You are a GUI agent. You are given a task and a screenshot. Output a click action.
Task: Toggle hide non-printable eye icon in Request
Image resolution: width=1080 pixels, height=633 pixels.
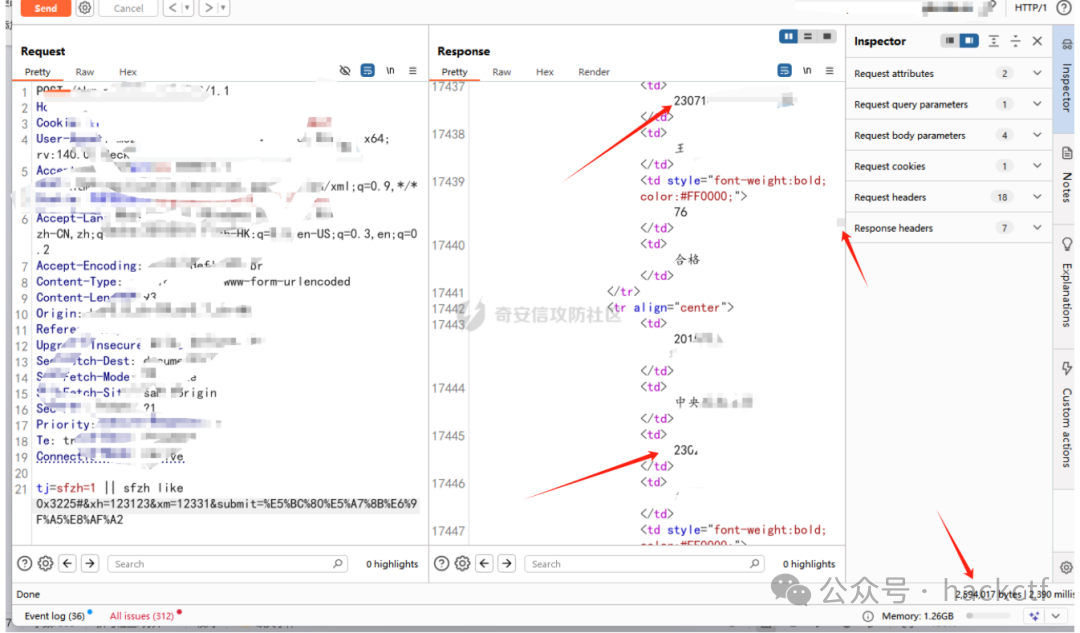(345, 71)
